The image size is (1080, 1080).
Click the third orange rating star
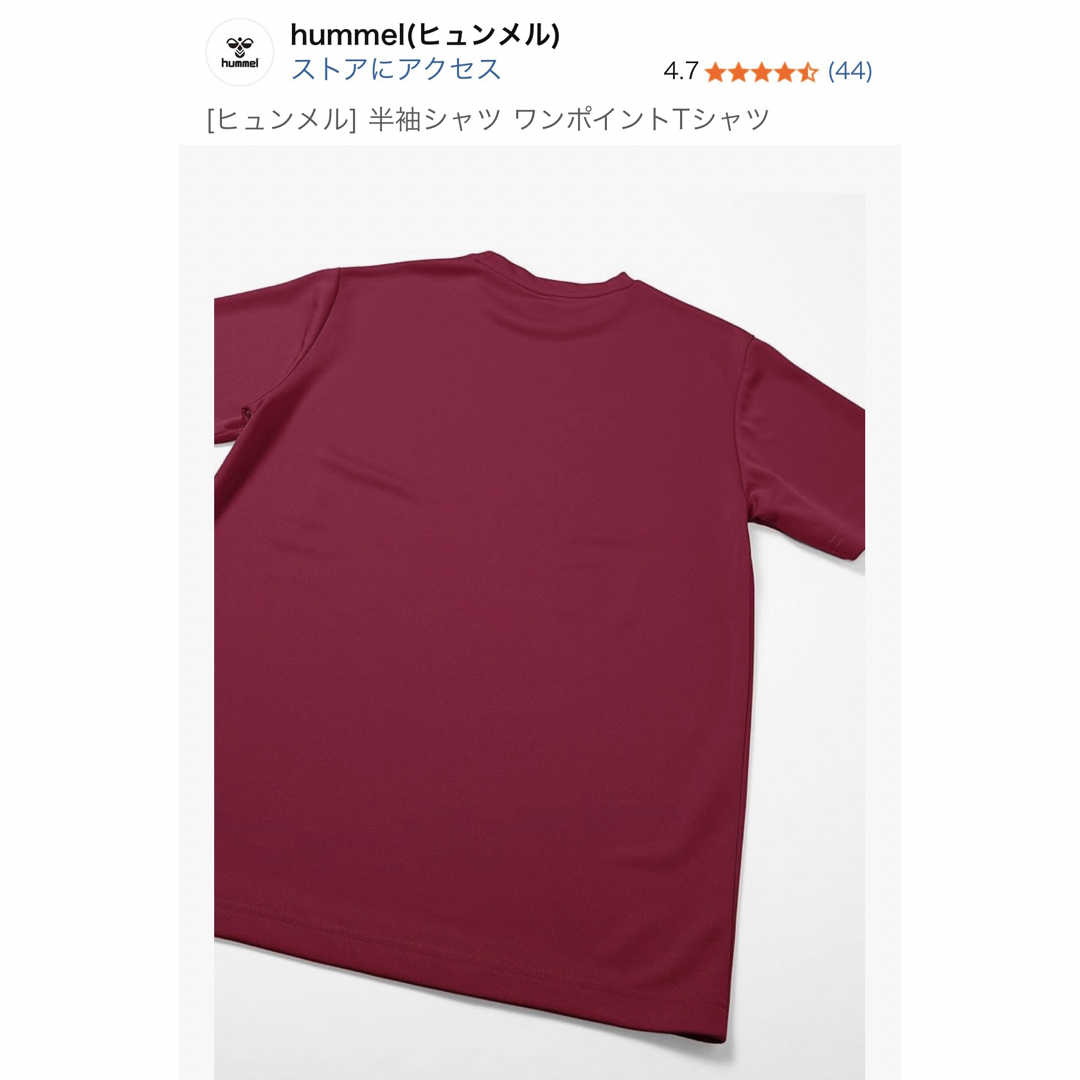tap(761, 72)
